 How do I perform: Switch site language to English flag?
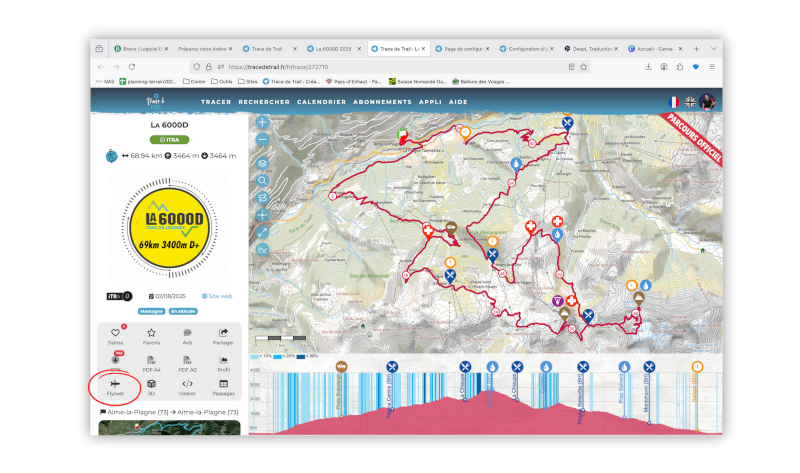click(690, 102)
